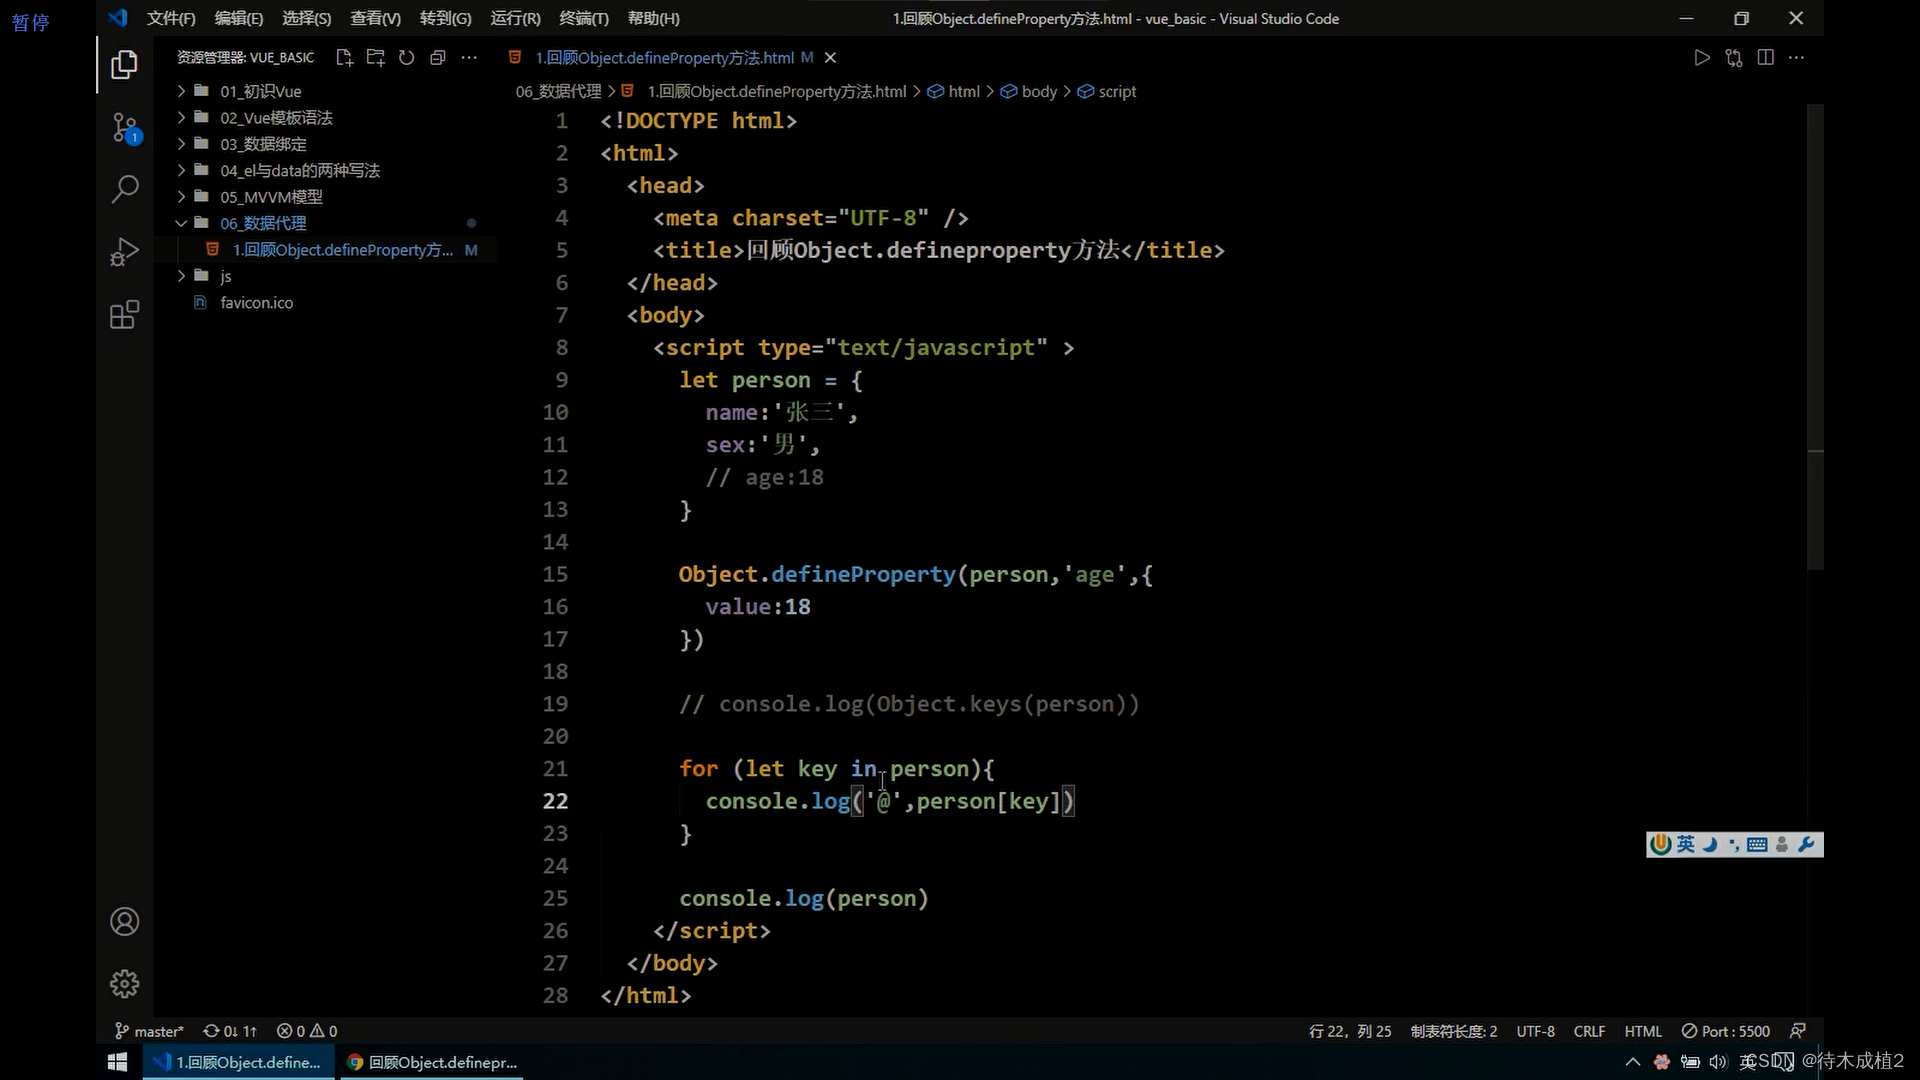Click the volume speaker tray icon
The width and height of the screenshot is (1920, 1080).
(x=1718, y=1062)
